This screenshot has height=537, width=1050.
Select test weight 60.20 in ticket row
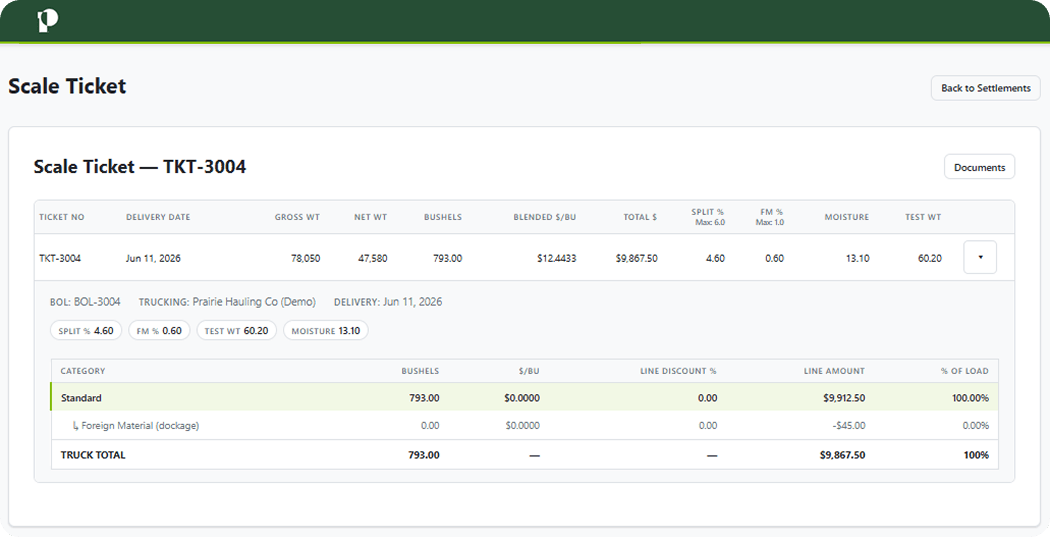click(x=929, y=258)
